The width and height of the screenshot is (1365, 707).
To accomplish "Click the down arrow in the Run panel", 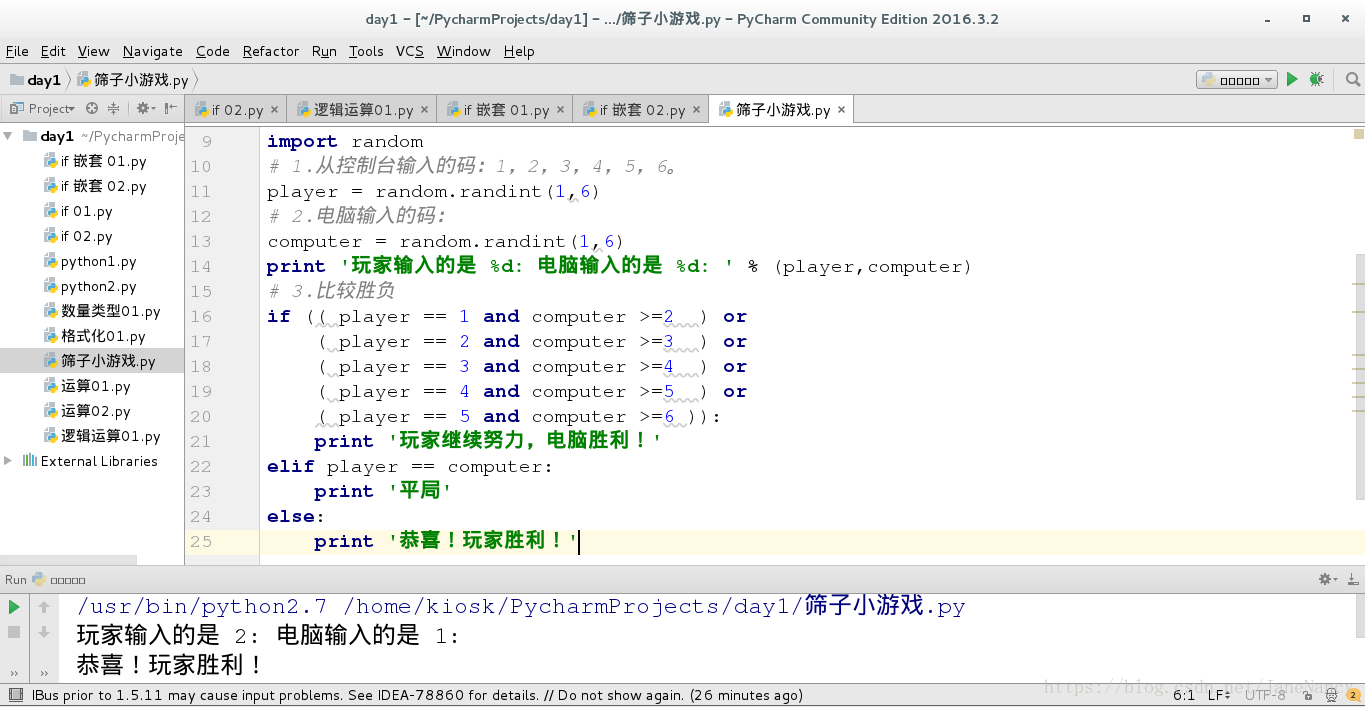I will coord(44,632).
